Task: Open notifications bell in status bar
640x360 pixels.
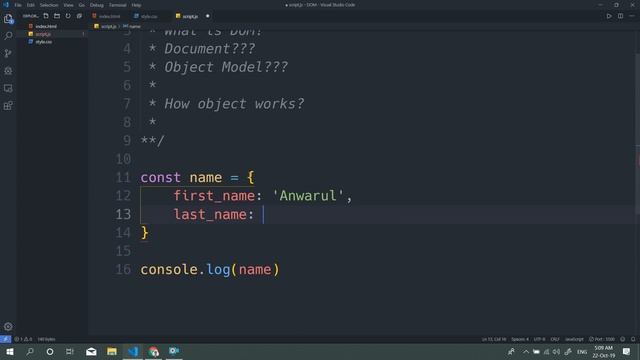Action: click(633, 339)
